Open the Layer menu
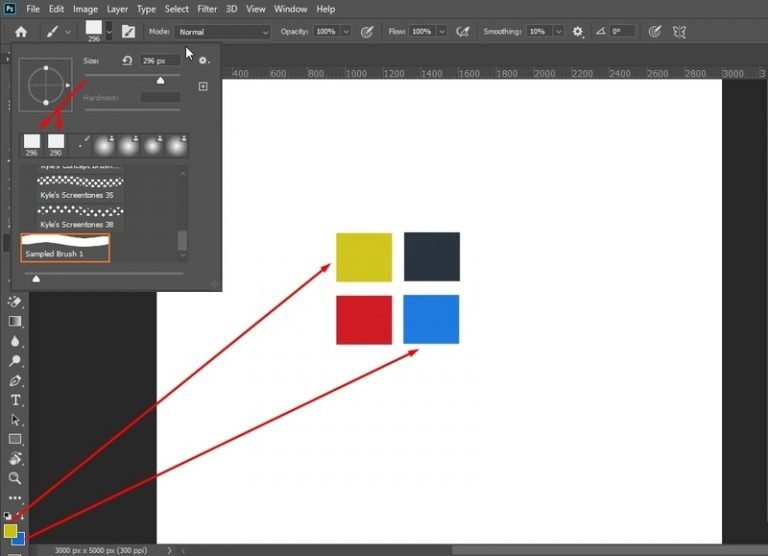Viewport: 768px width, 556px height. click(117, 9)
